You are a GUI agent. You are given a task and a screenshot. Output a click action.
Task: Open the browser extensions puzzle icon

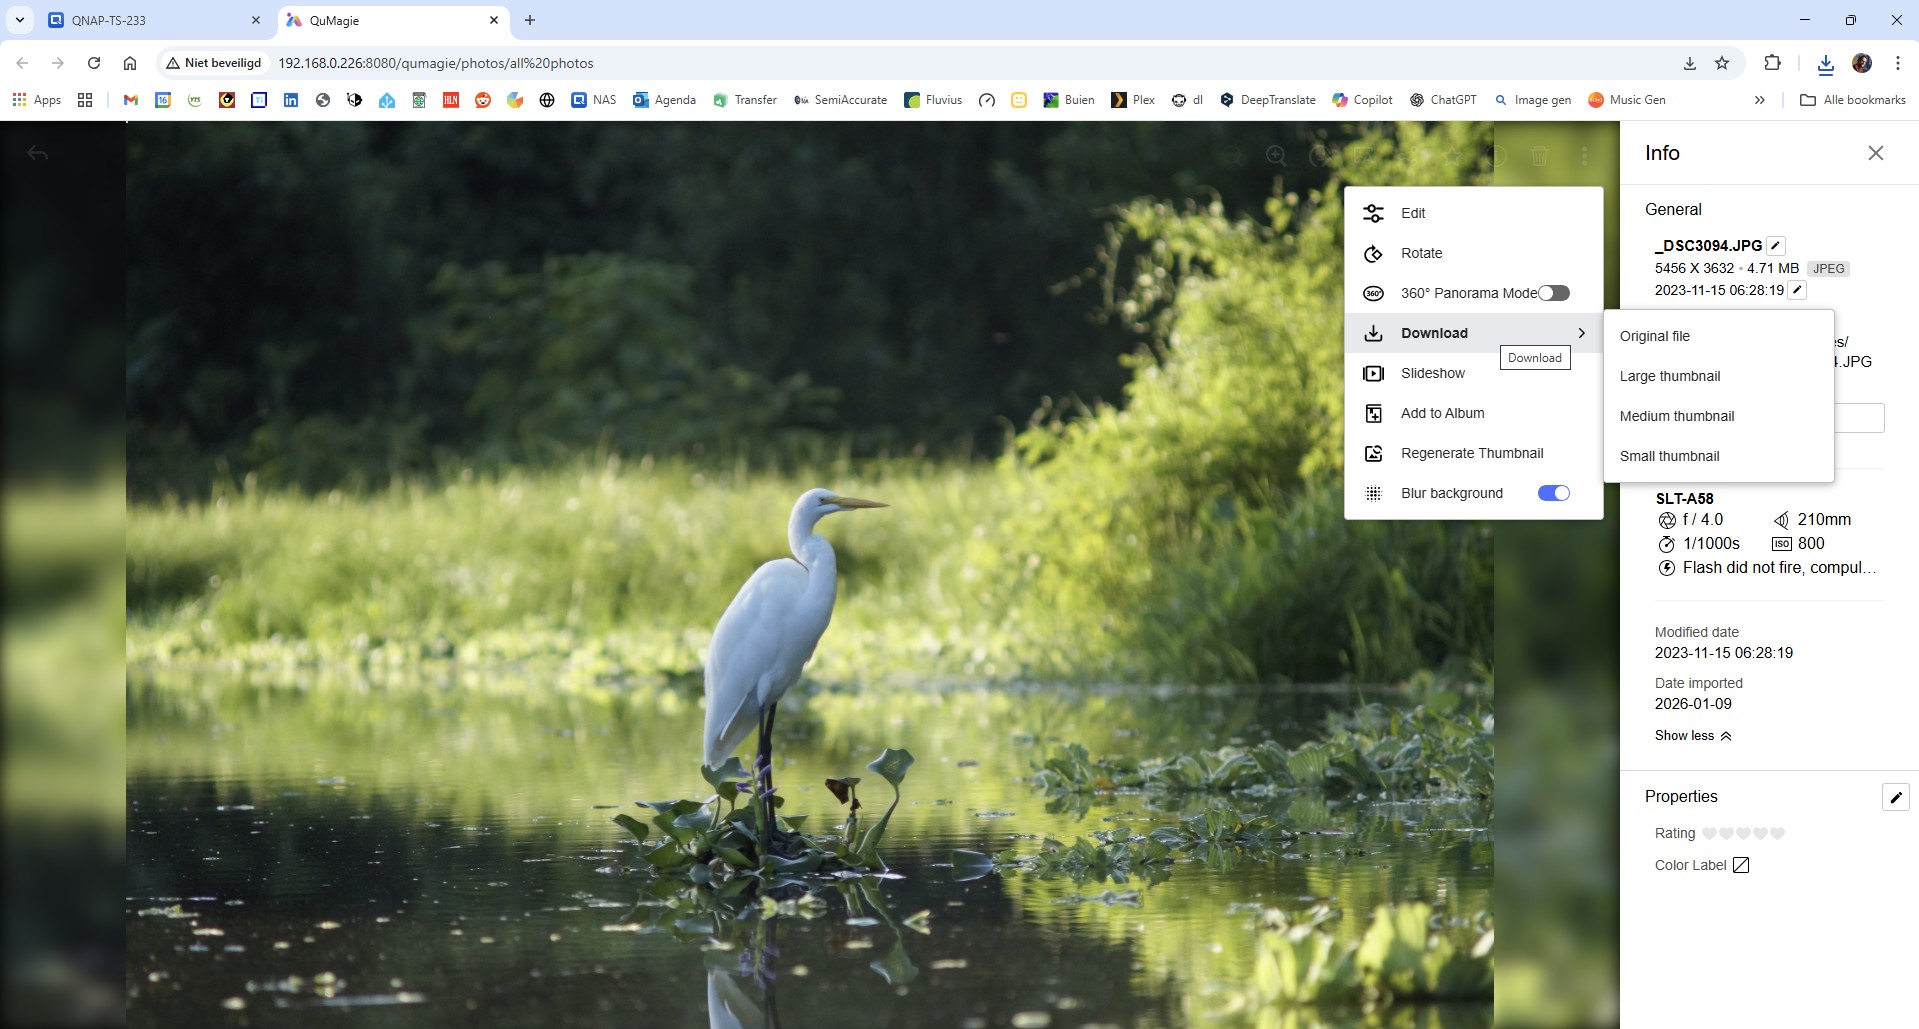coord(1772,63)
